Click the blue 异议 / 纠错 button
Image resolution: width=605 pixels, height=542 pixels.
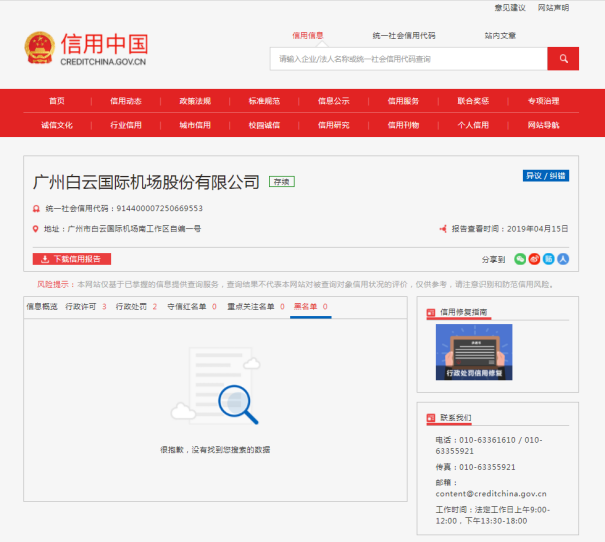coord(546,176)
